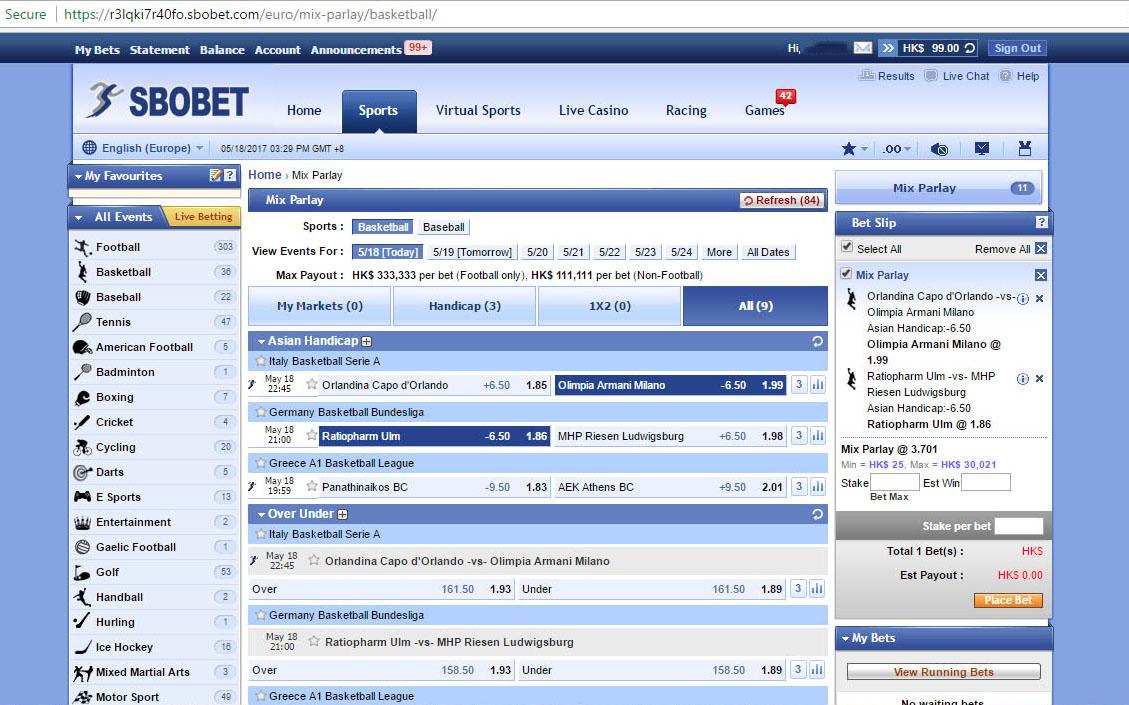Open My Bets in the top bar

click(x=97, y=50)
